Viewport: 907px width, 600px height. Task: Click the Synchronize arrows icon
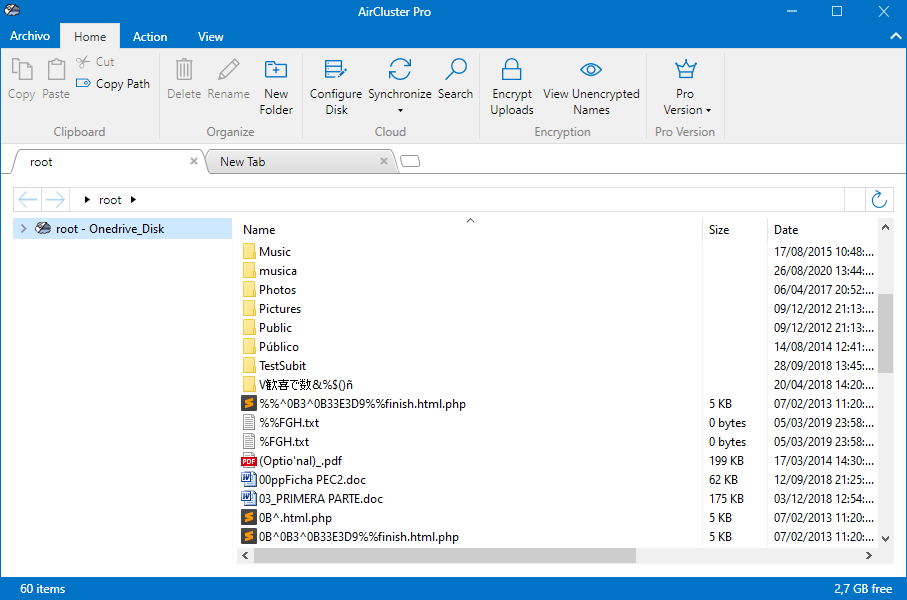pos(400,69)
